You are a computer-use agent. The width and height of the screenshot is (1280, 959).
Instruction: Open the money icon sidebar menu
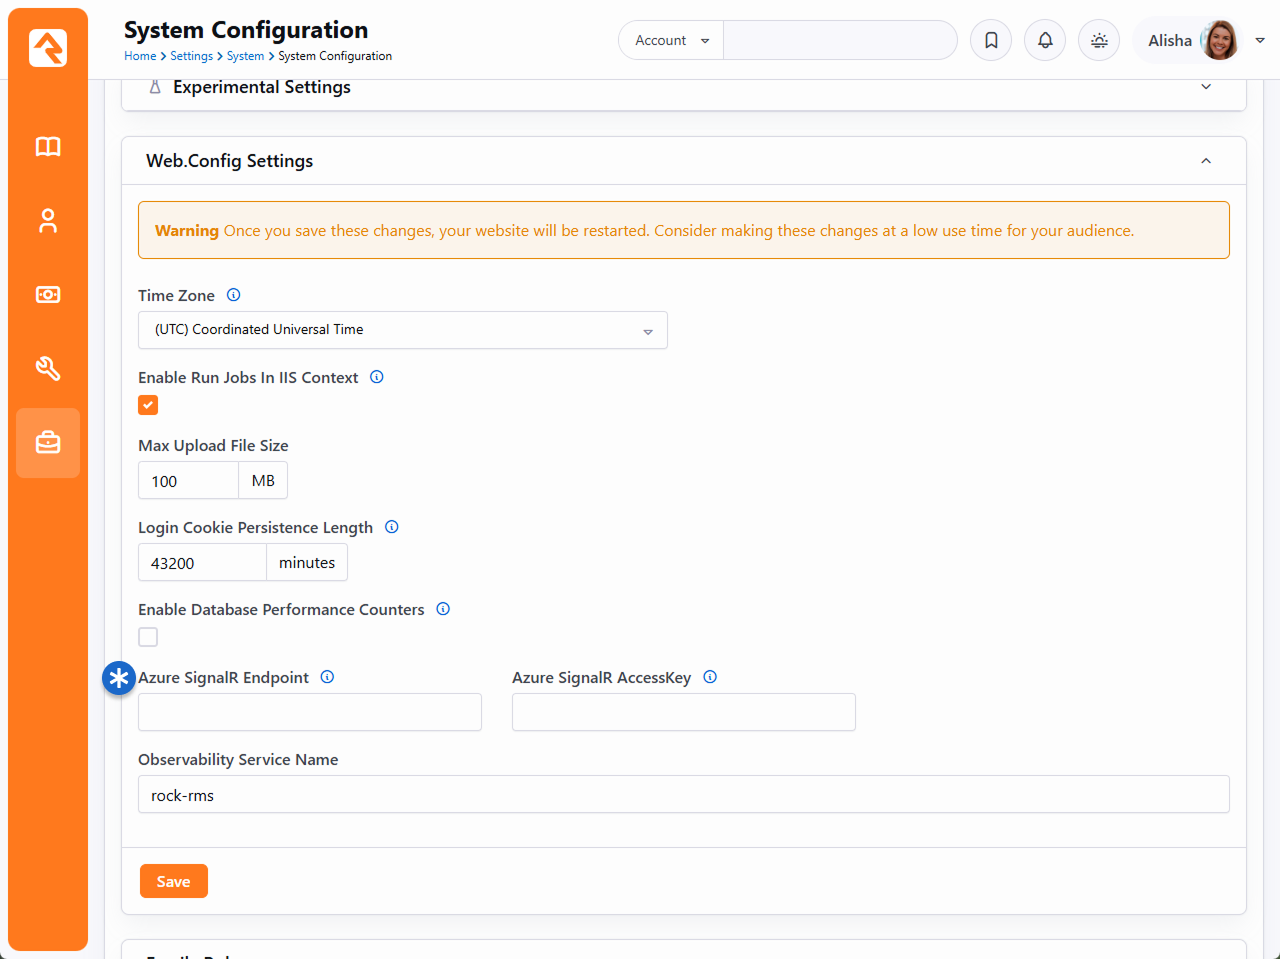pyautogui.click(x=48, y=295)
